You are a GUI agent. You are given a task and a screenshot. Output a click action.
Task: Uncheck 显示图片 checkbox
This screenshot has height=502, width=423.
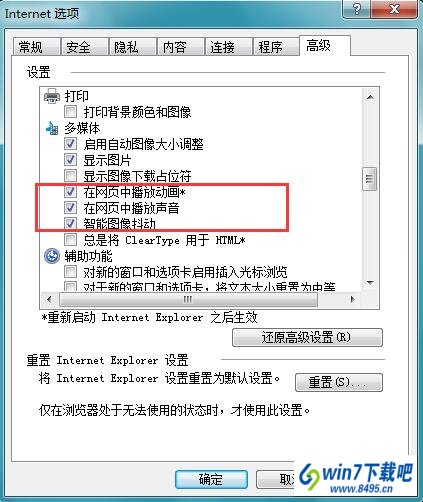pyautogui.click(x=70, y=160)
